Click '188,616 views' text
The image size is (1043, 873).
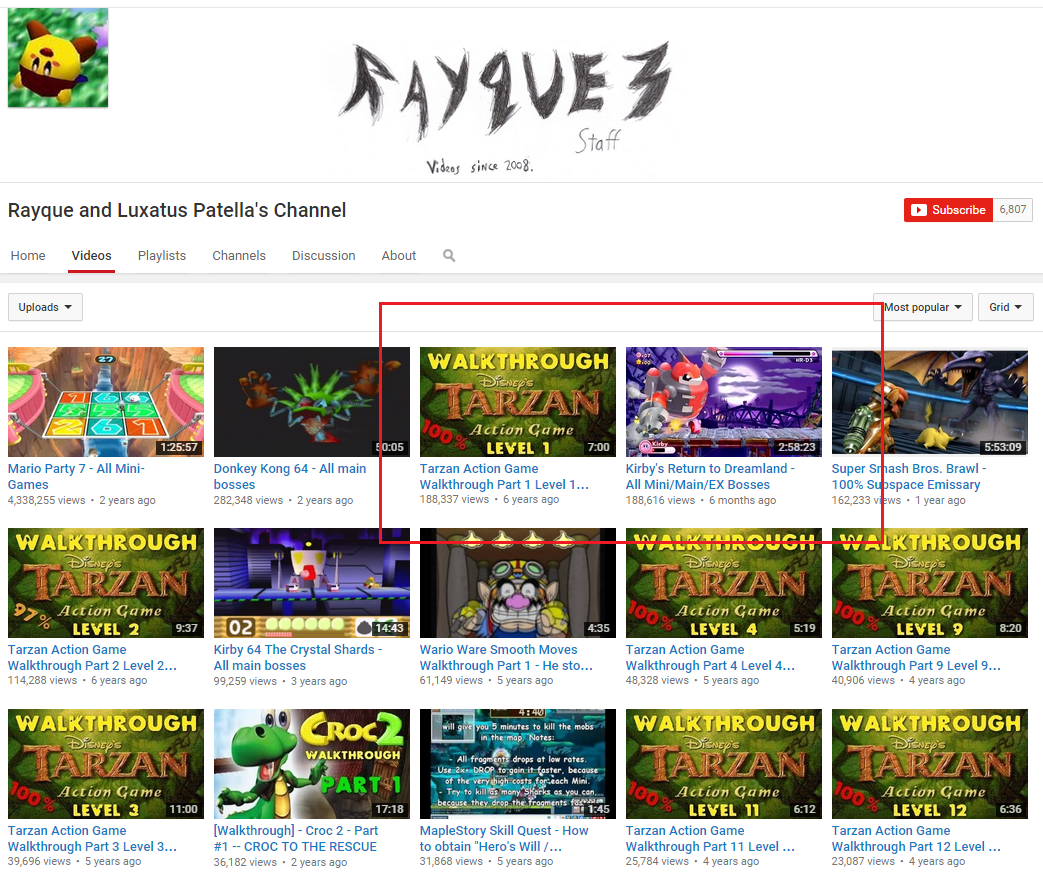661,500
